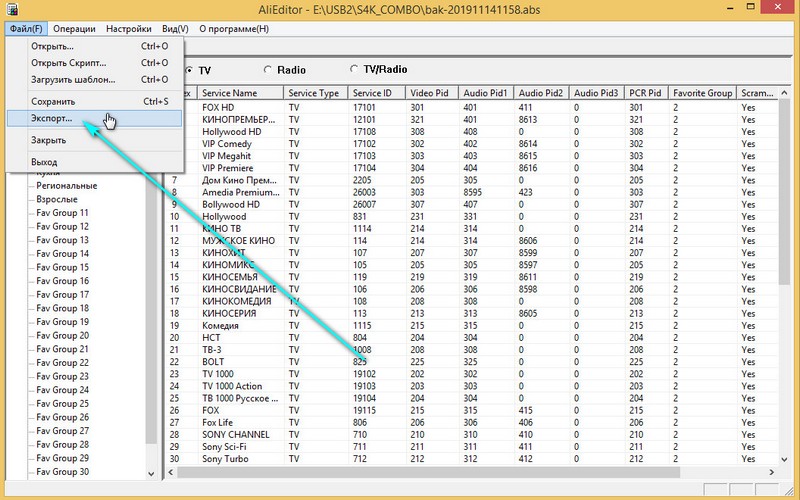Select the КИНОСЕРИЯ channel row
Viewport: 800px width, 500px height.
[x=472, y=313]
